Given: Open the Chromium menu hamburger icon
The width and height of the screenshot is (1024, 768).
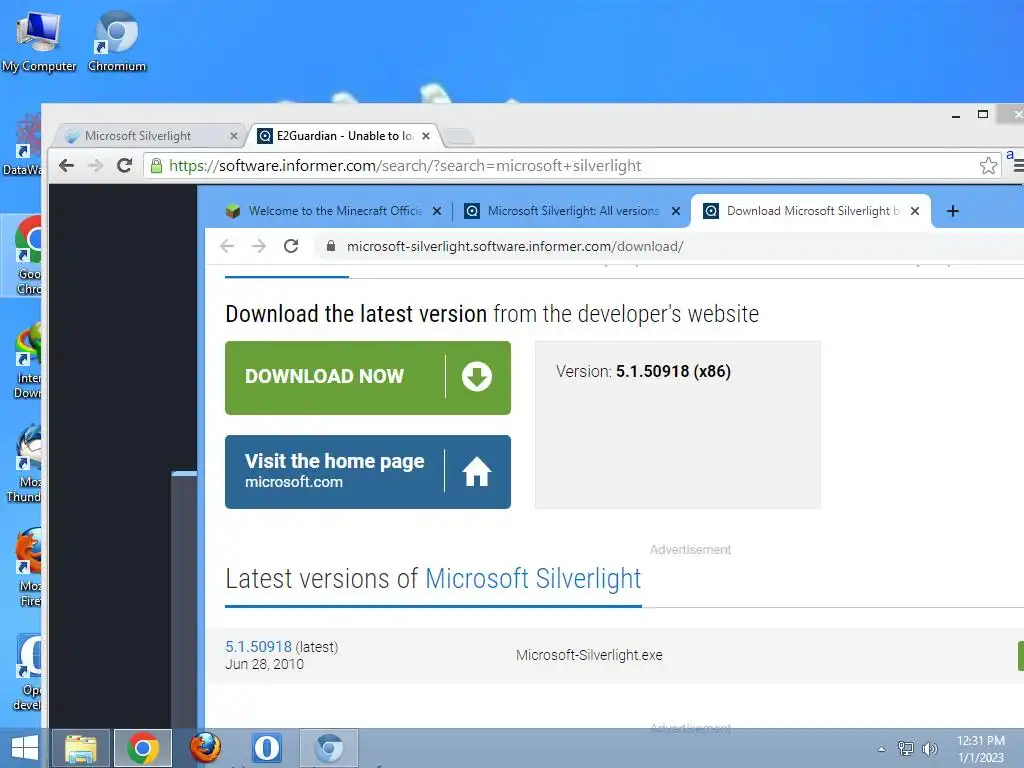Looking at the screenshot, I should [x=1018, y=167].
